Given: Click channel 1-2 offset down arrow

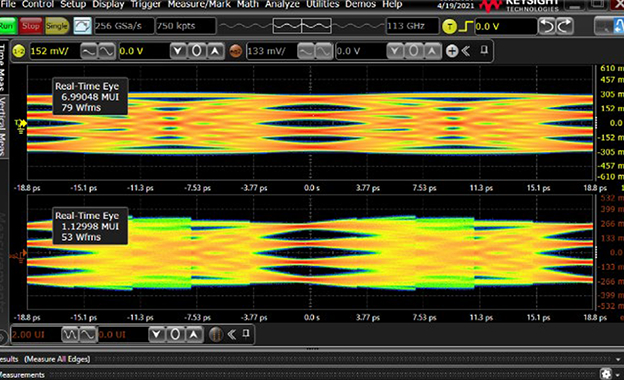Looking at the screenshot, I should click(x=178, y=51).
